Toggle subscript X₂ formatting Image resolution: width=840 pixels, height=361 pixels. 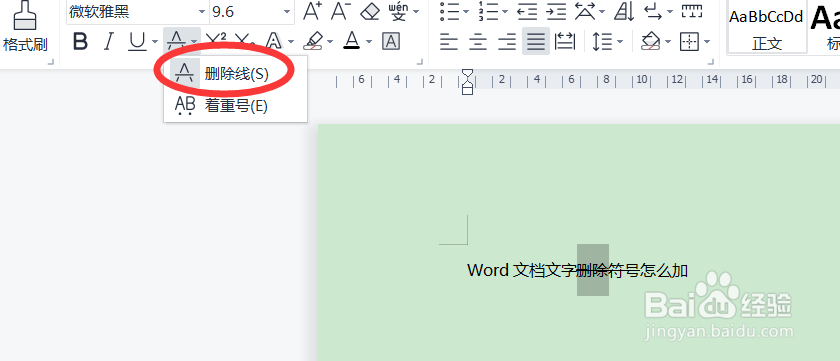click(x=244, y=41)
